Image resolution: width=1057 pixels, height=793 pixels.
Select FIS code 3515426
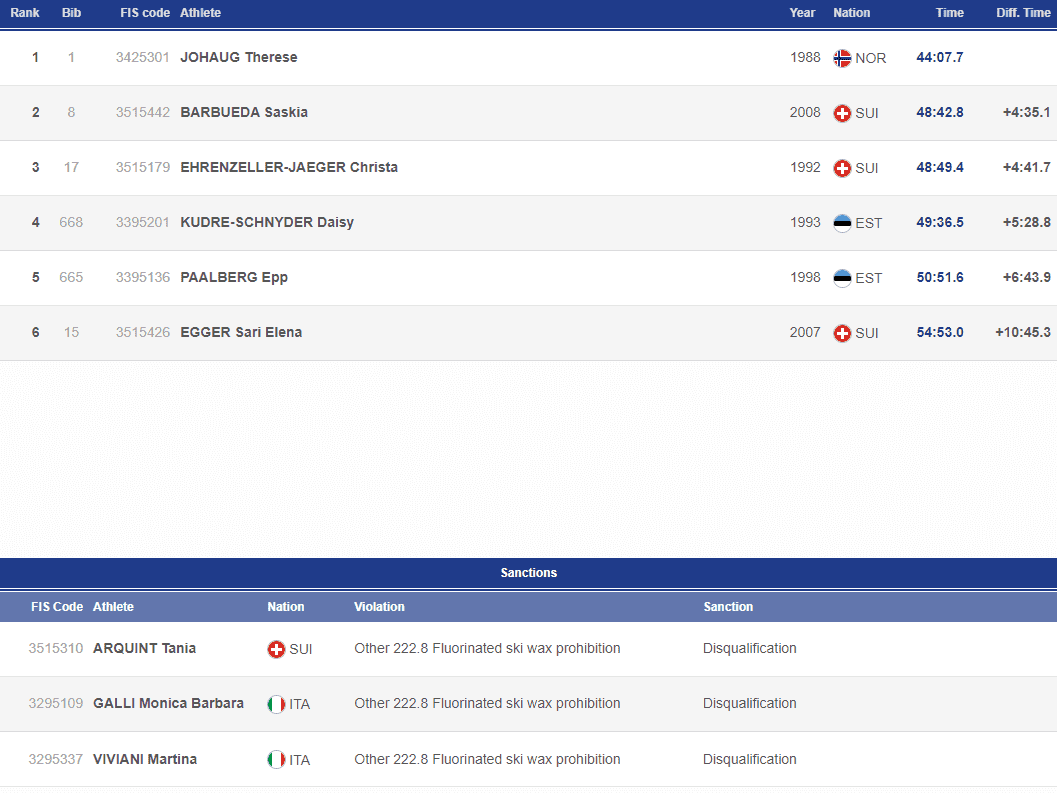point(142,332)
